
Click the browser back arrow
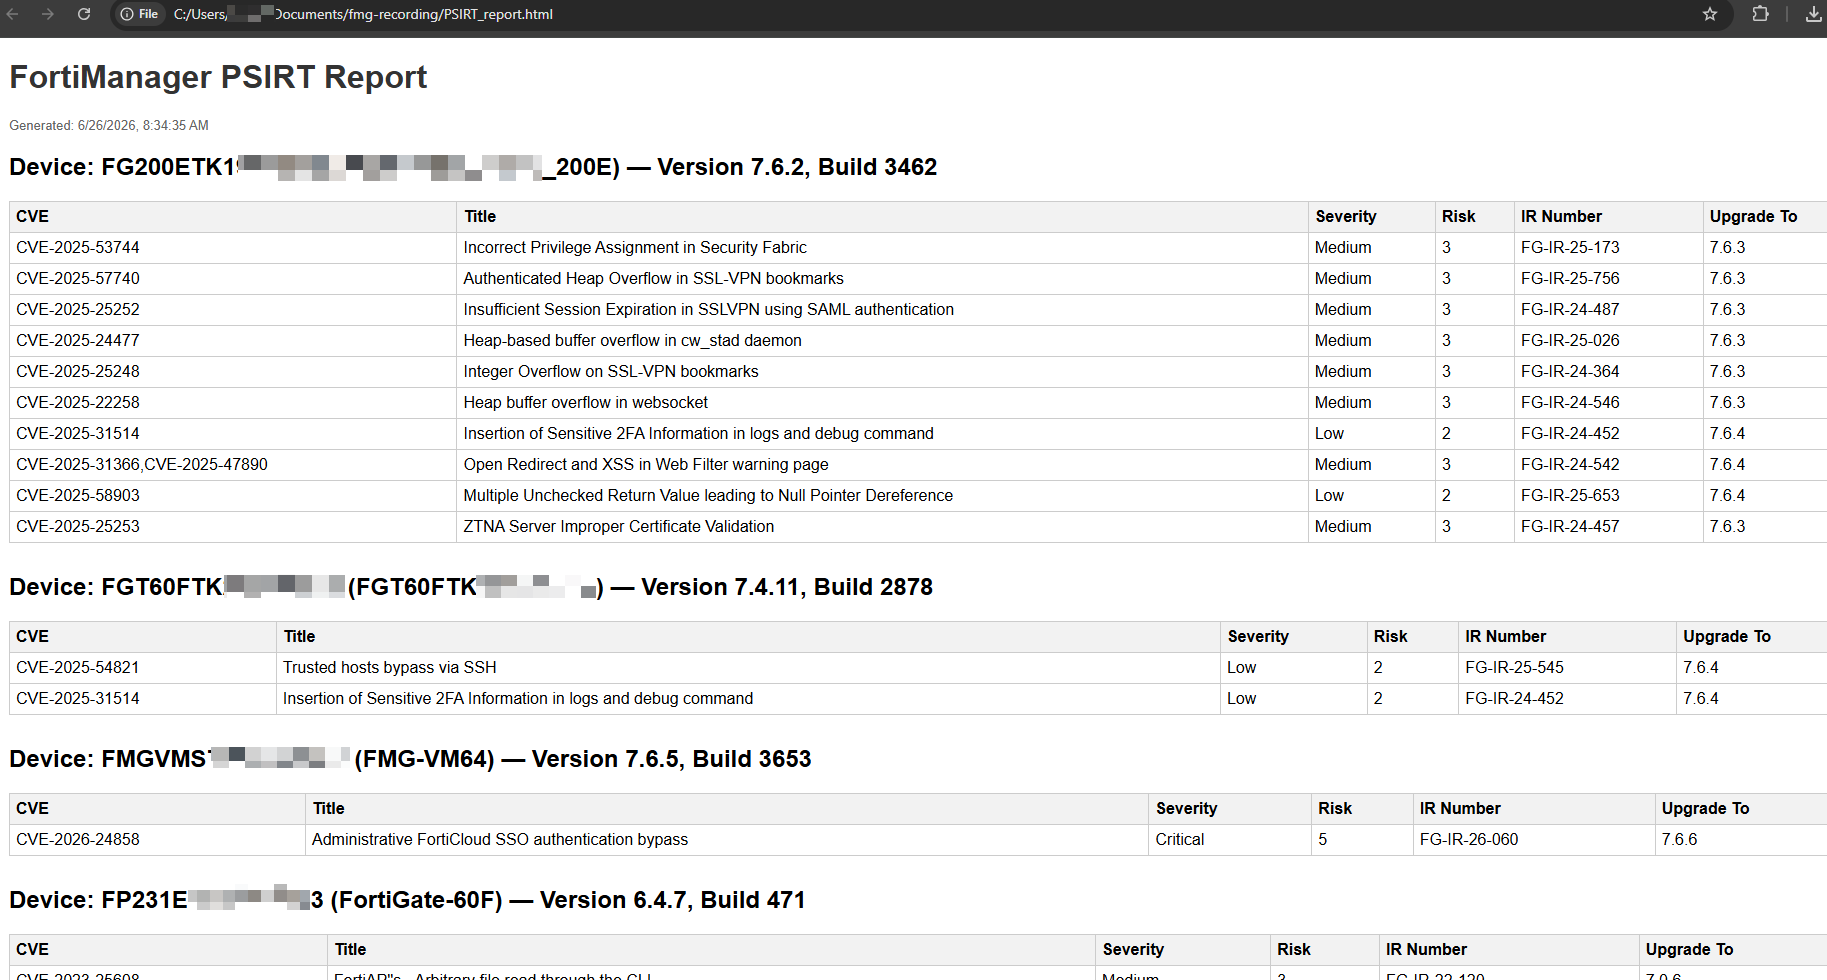(12, 14)
